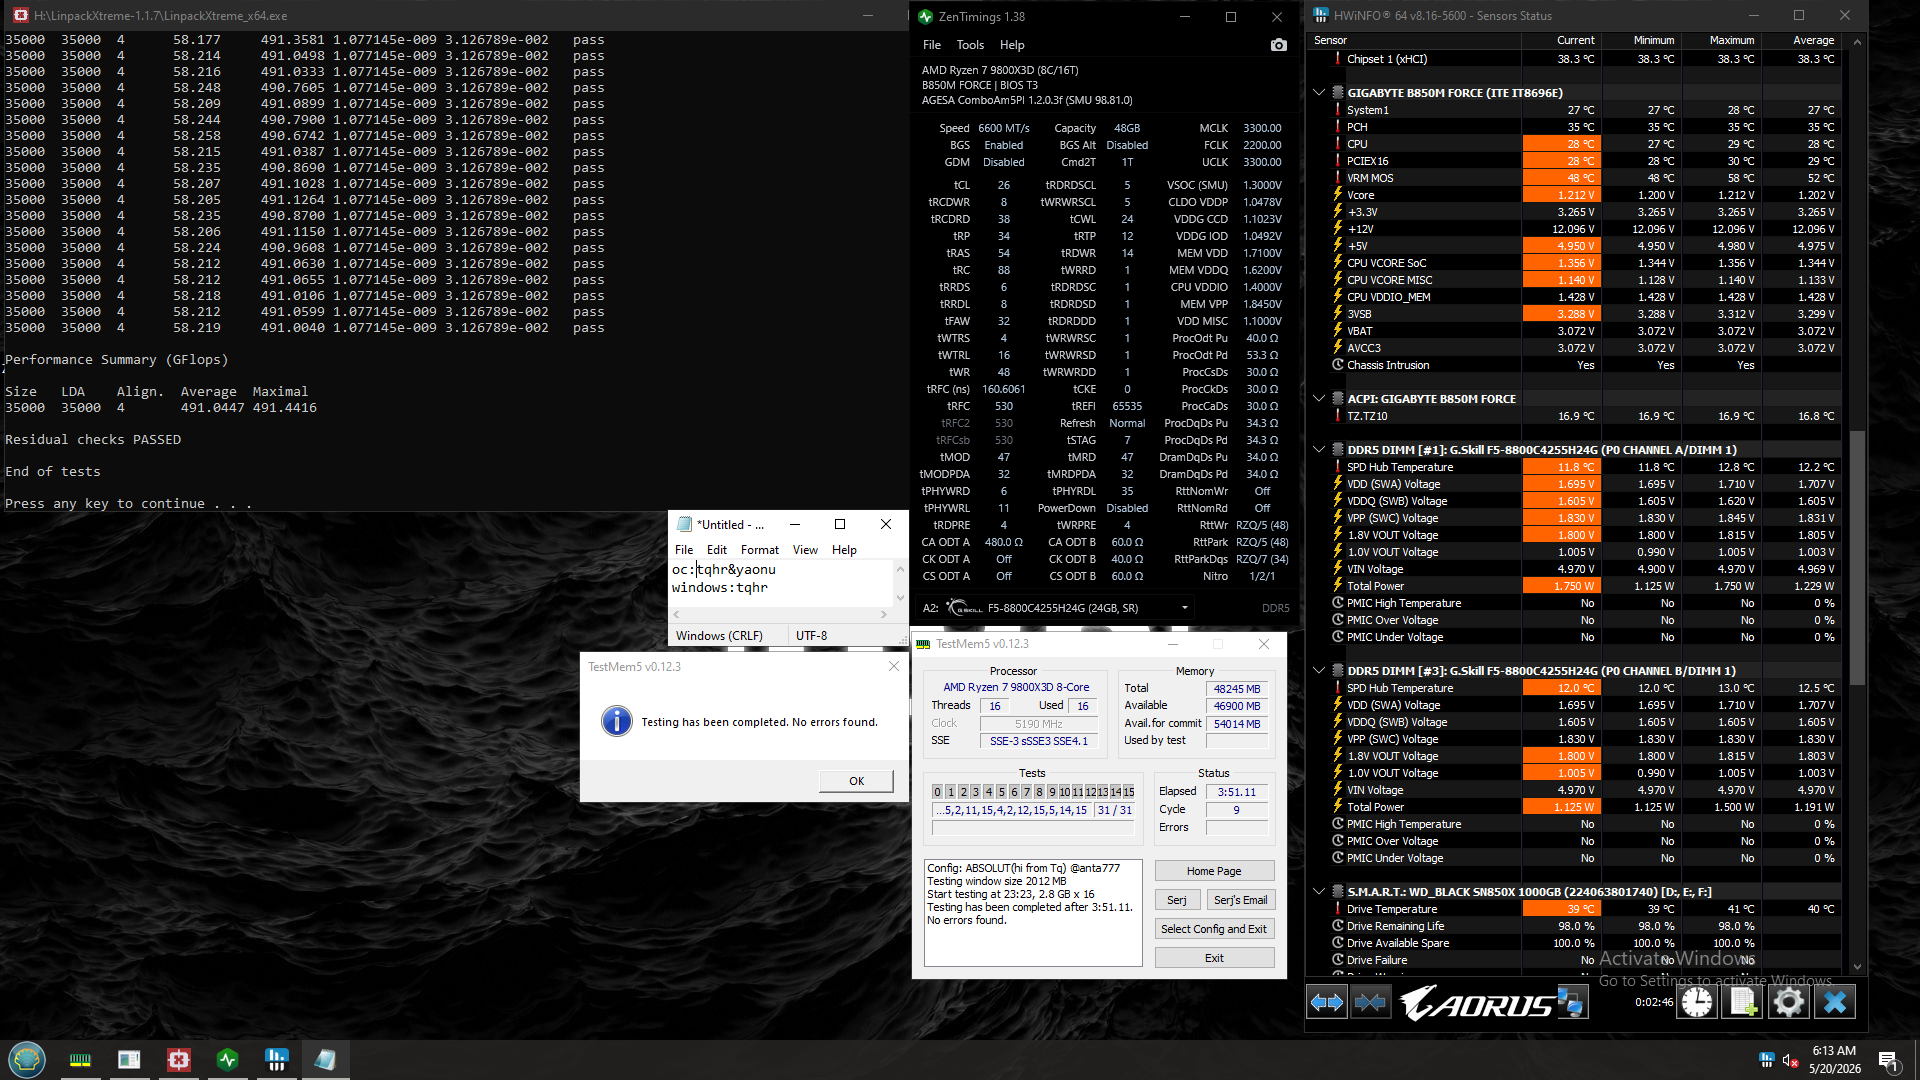Close sensors with the blue X icon
Image resolution: width=1920 pixels, height=1080 pixels.
1835,1002
